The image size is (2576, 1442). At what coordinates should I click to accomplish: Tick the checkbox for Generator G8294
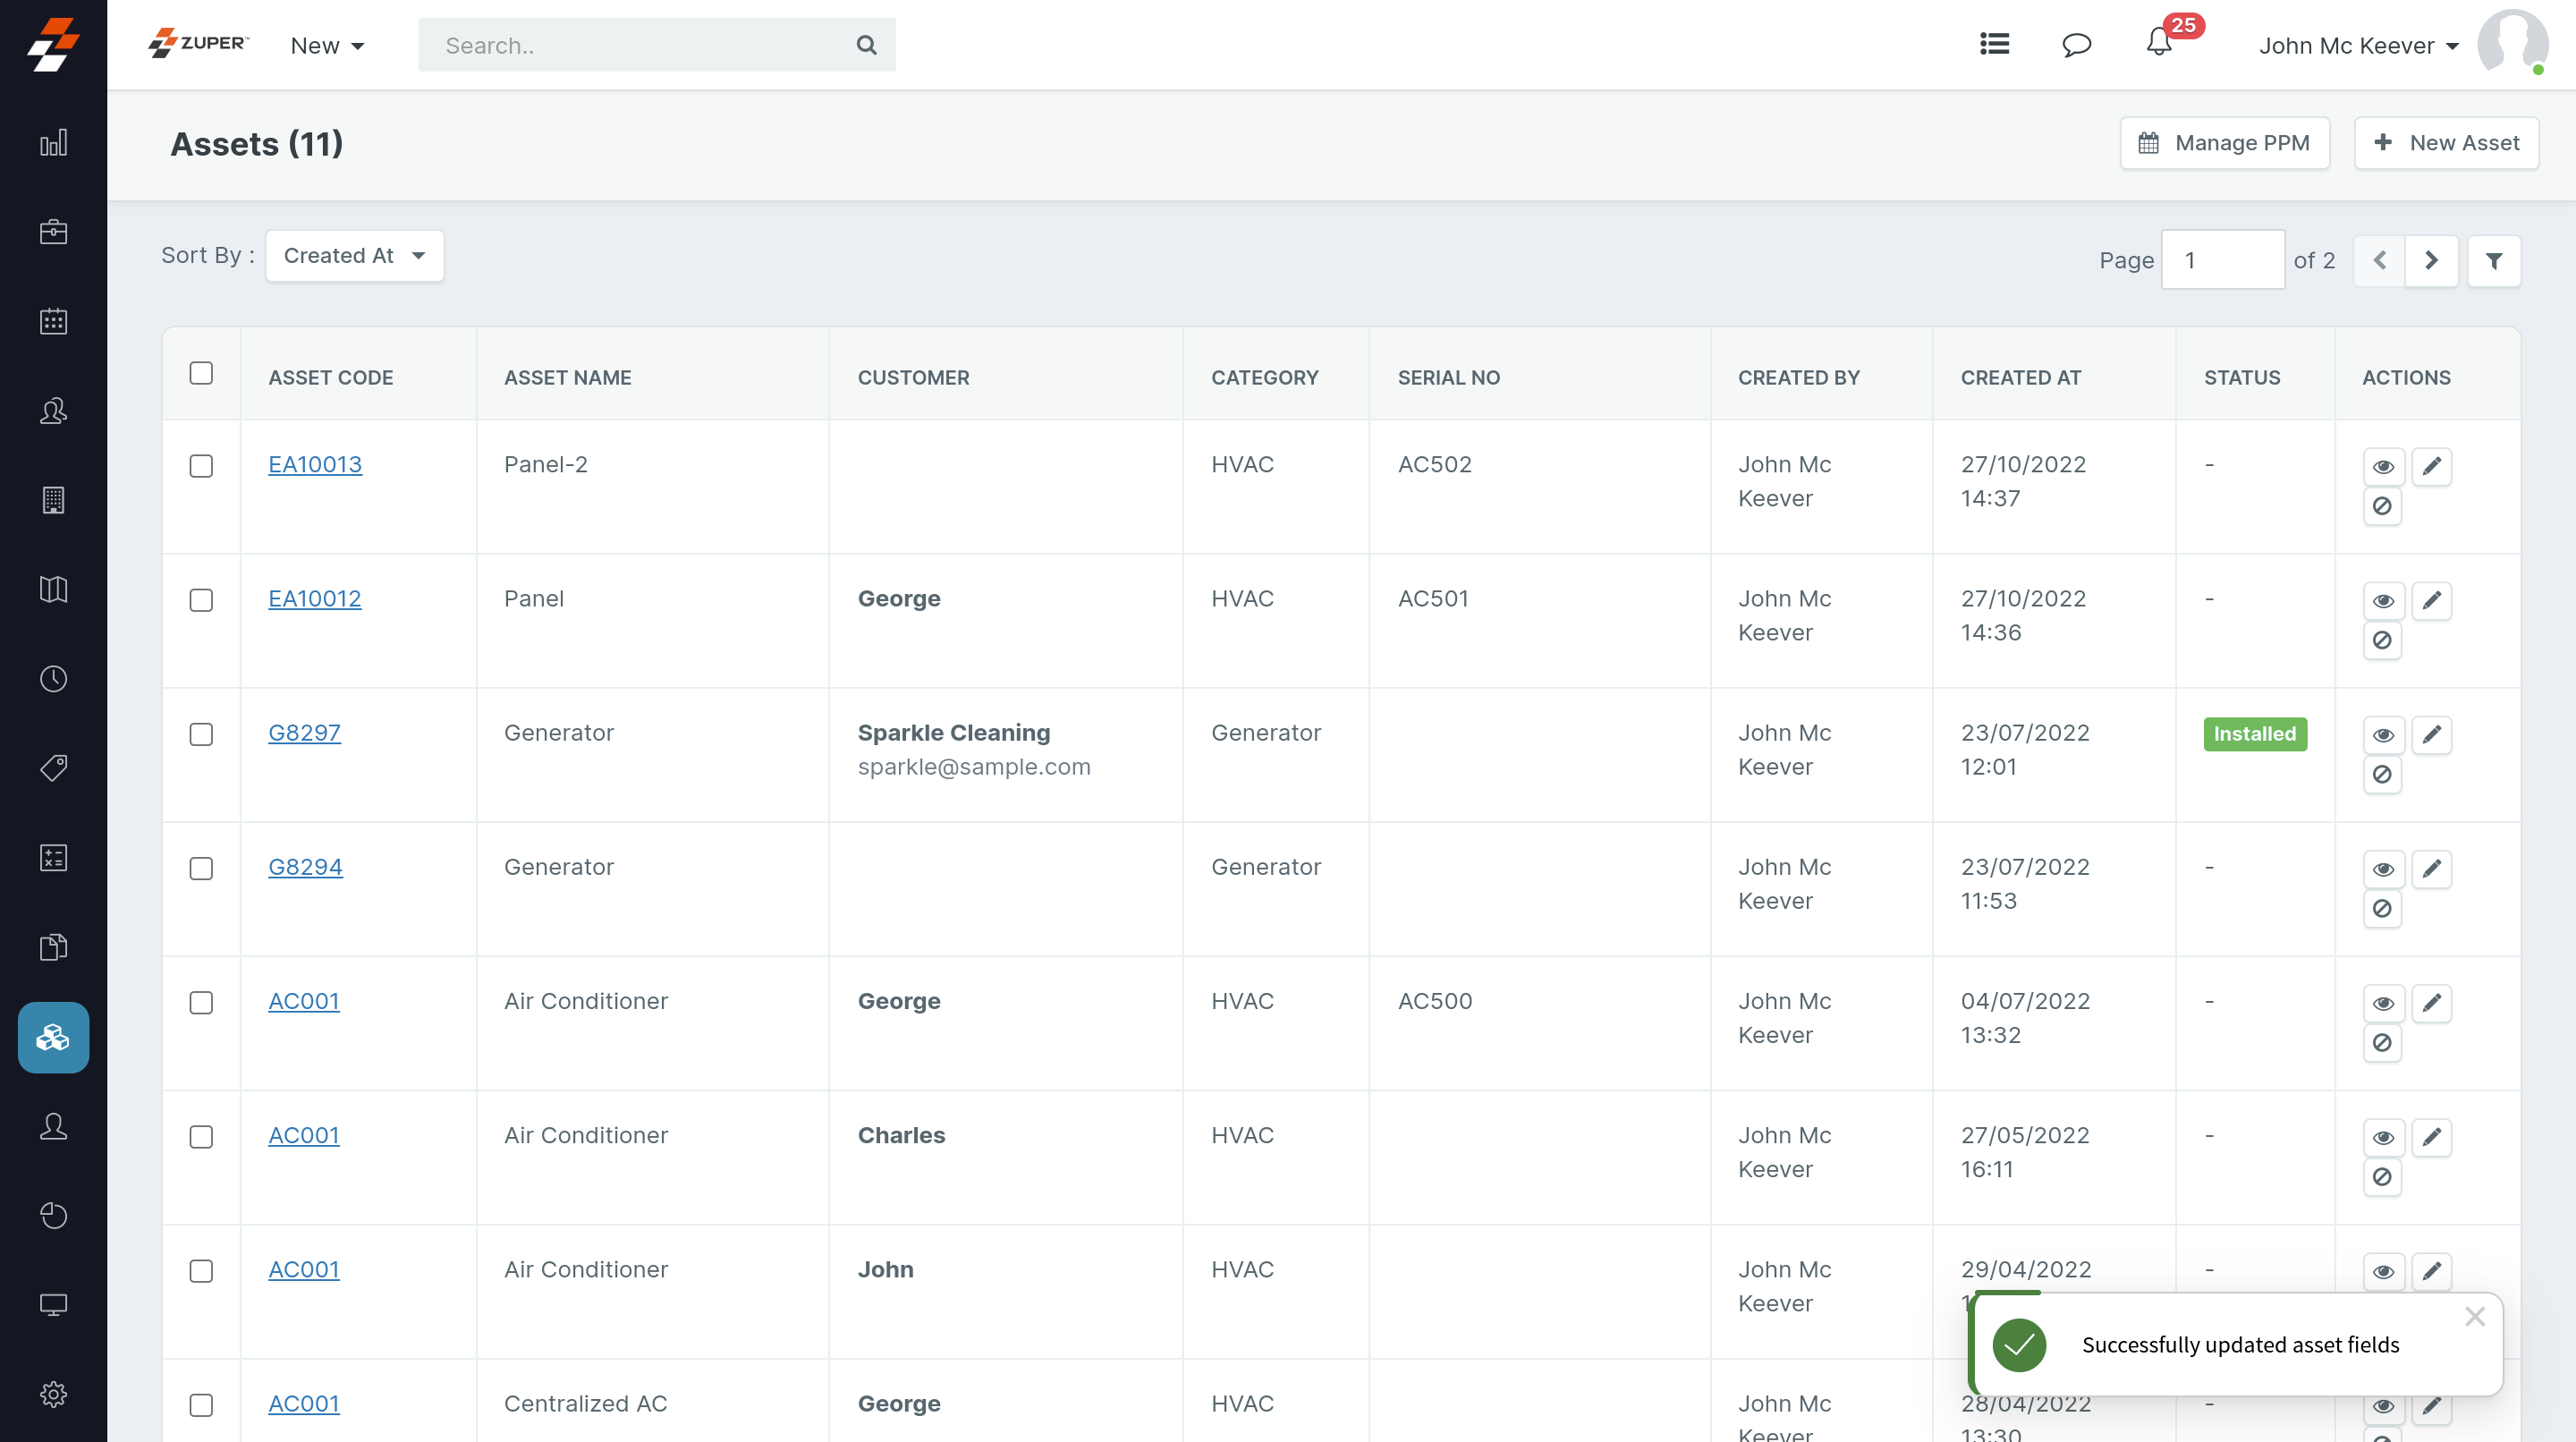pos(201,868)
